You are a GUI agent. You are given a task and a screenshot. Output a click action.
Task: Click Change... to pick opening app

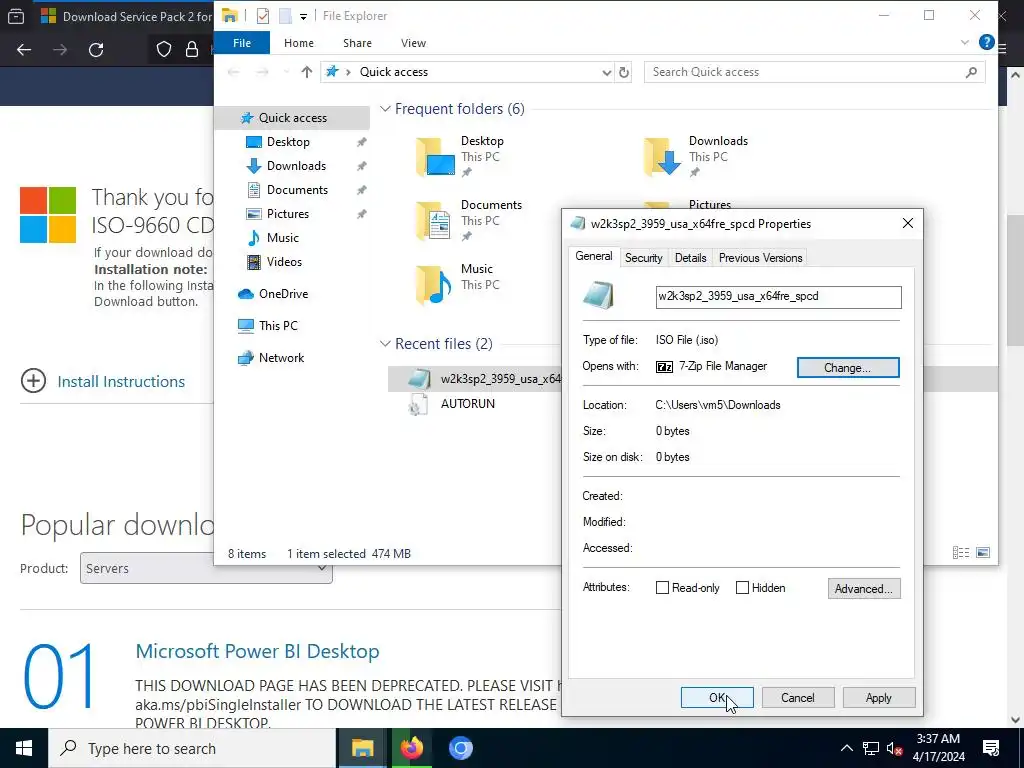(848, 368)
